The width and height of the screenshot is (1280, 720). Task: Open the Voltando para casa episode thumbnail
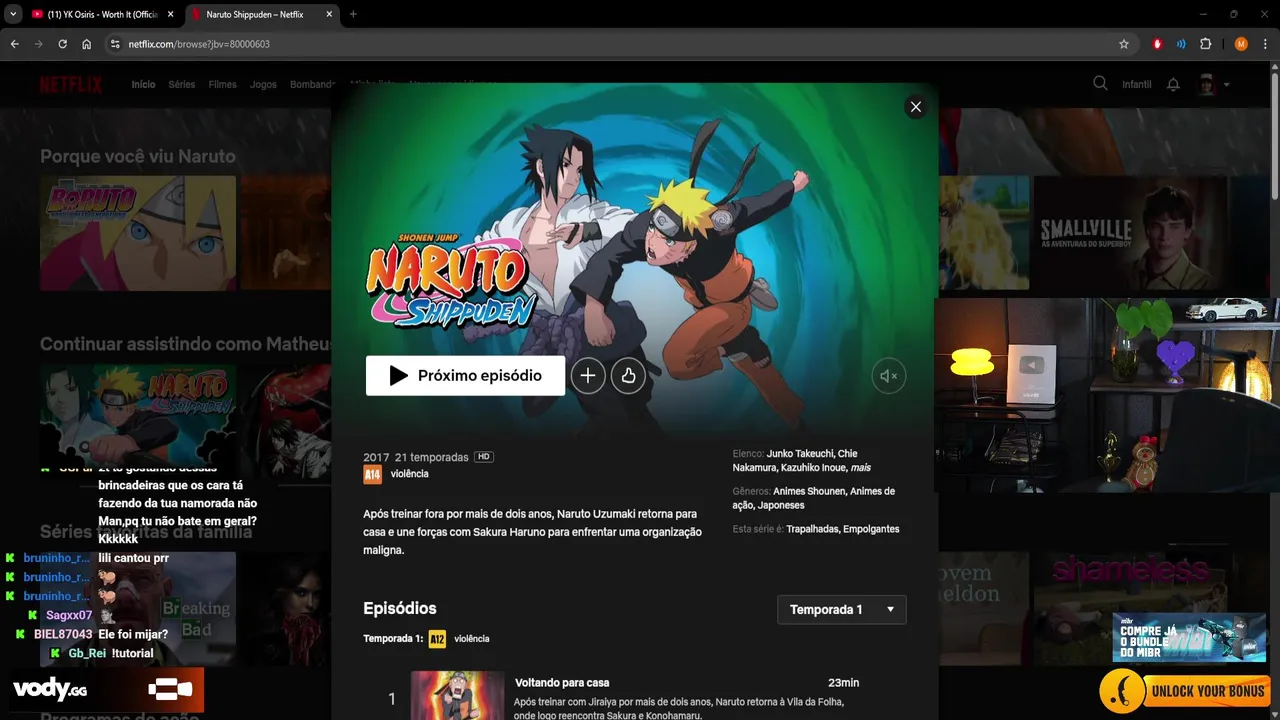pyautogui.click(x=458, y=696)
